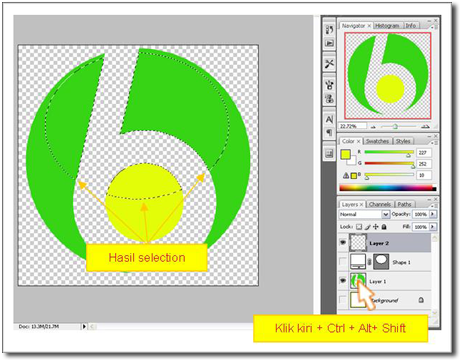Image resolution: width=460 pixels, height=361 pixels.
Task: Open the status bar Doc info arrow
Action: coord(84,327)
